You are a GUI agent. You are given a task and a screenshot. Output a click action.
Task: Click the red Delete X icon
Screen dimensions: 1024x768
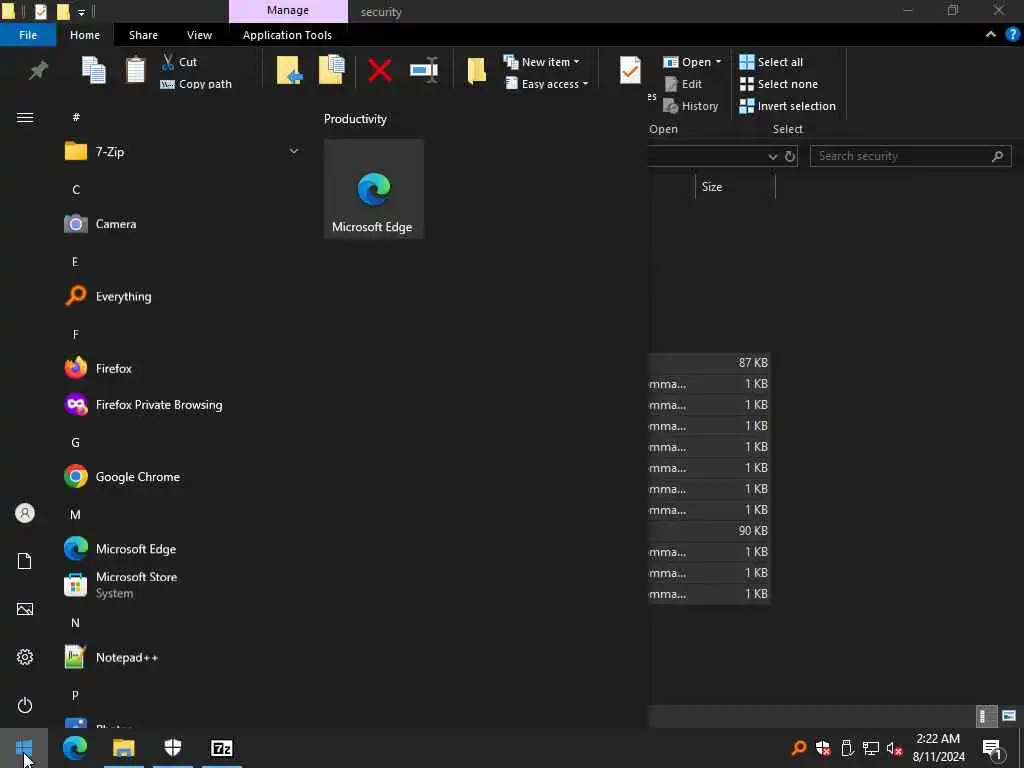point(379,71)
